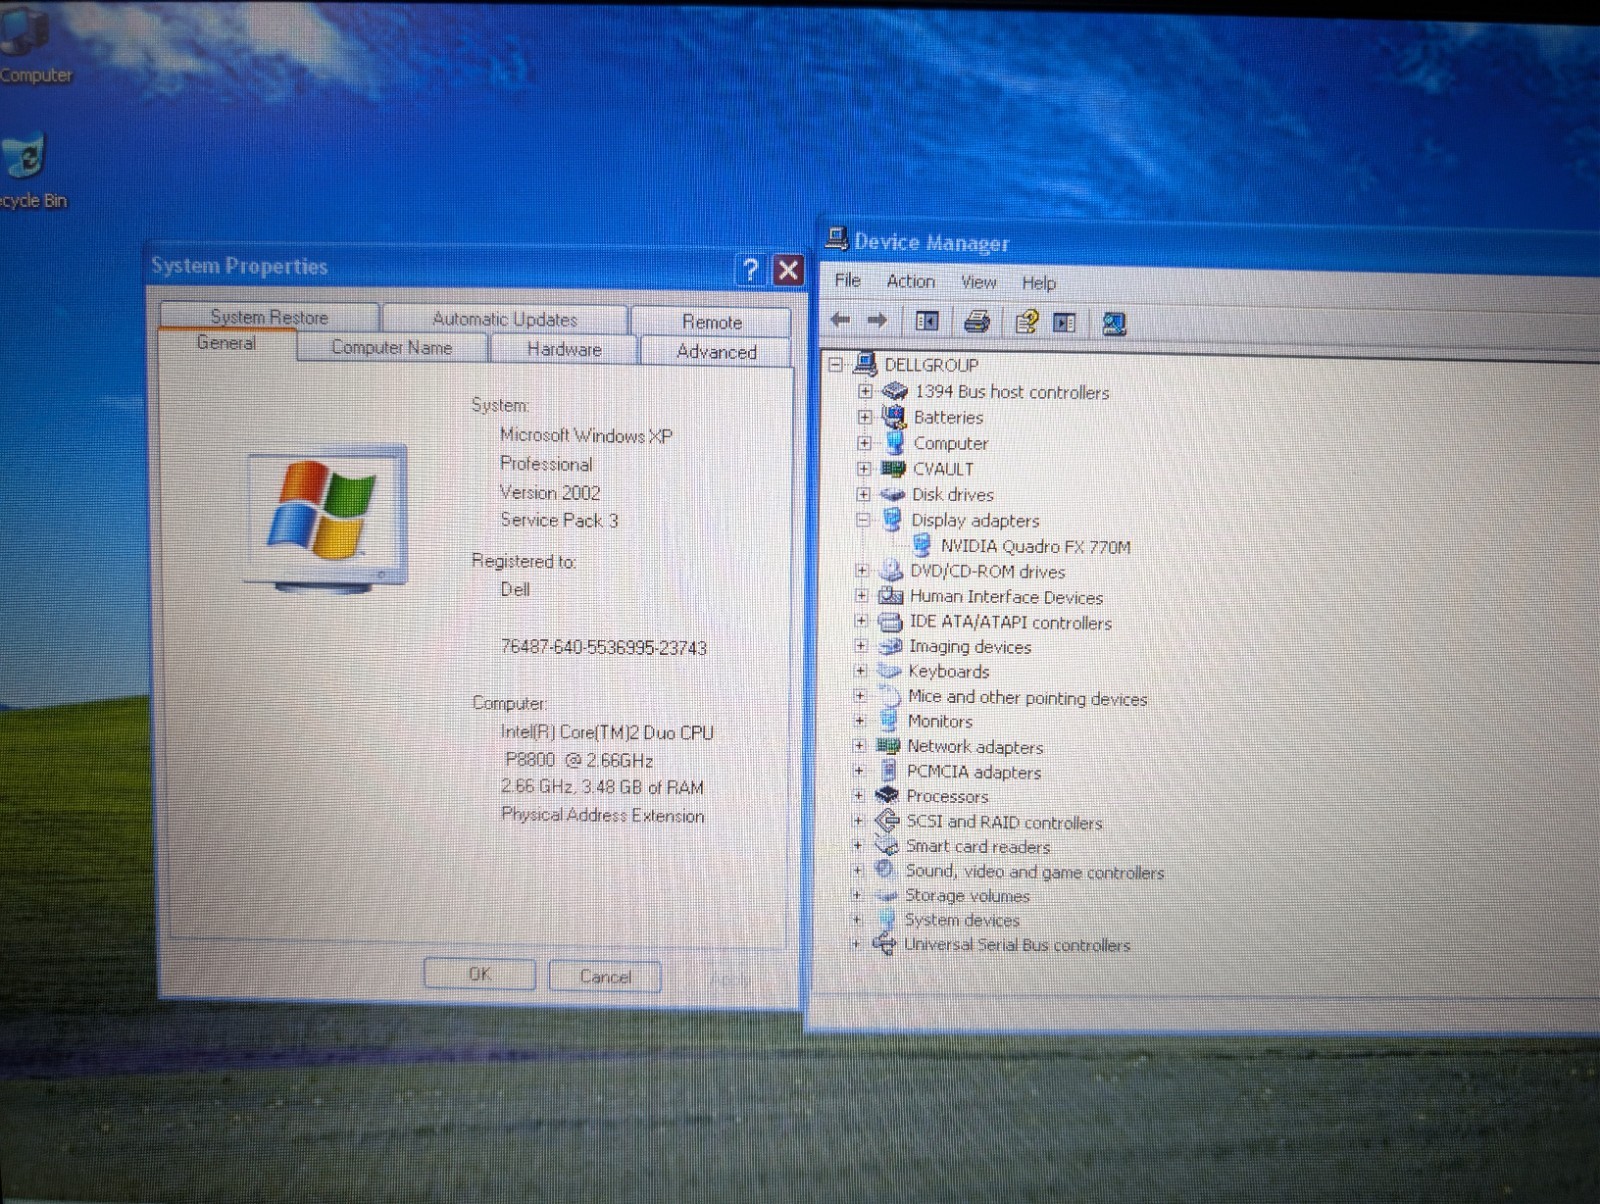The height and width of the screenshot is (1204, 1600).
Task: Select the Keyboards icon
Action: tap(889, 671)
